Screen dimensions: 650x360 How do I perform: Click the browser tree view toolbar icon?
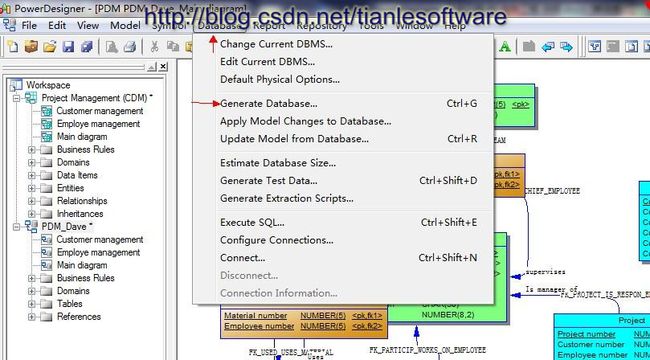[595, 46]
